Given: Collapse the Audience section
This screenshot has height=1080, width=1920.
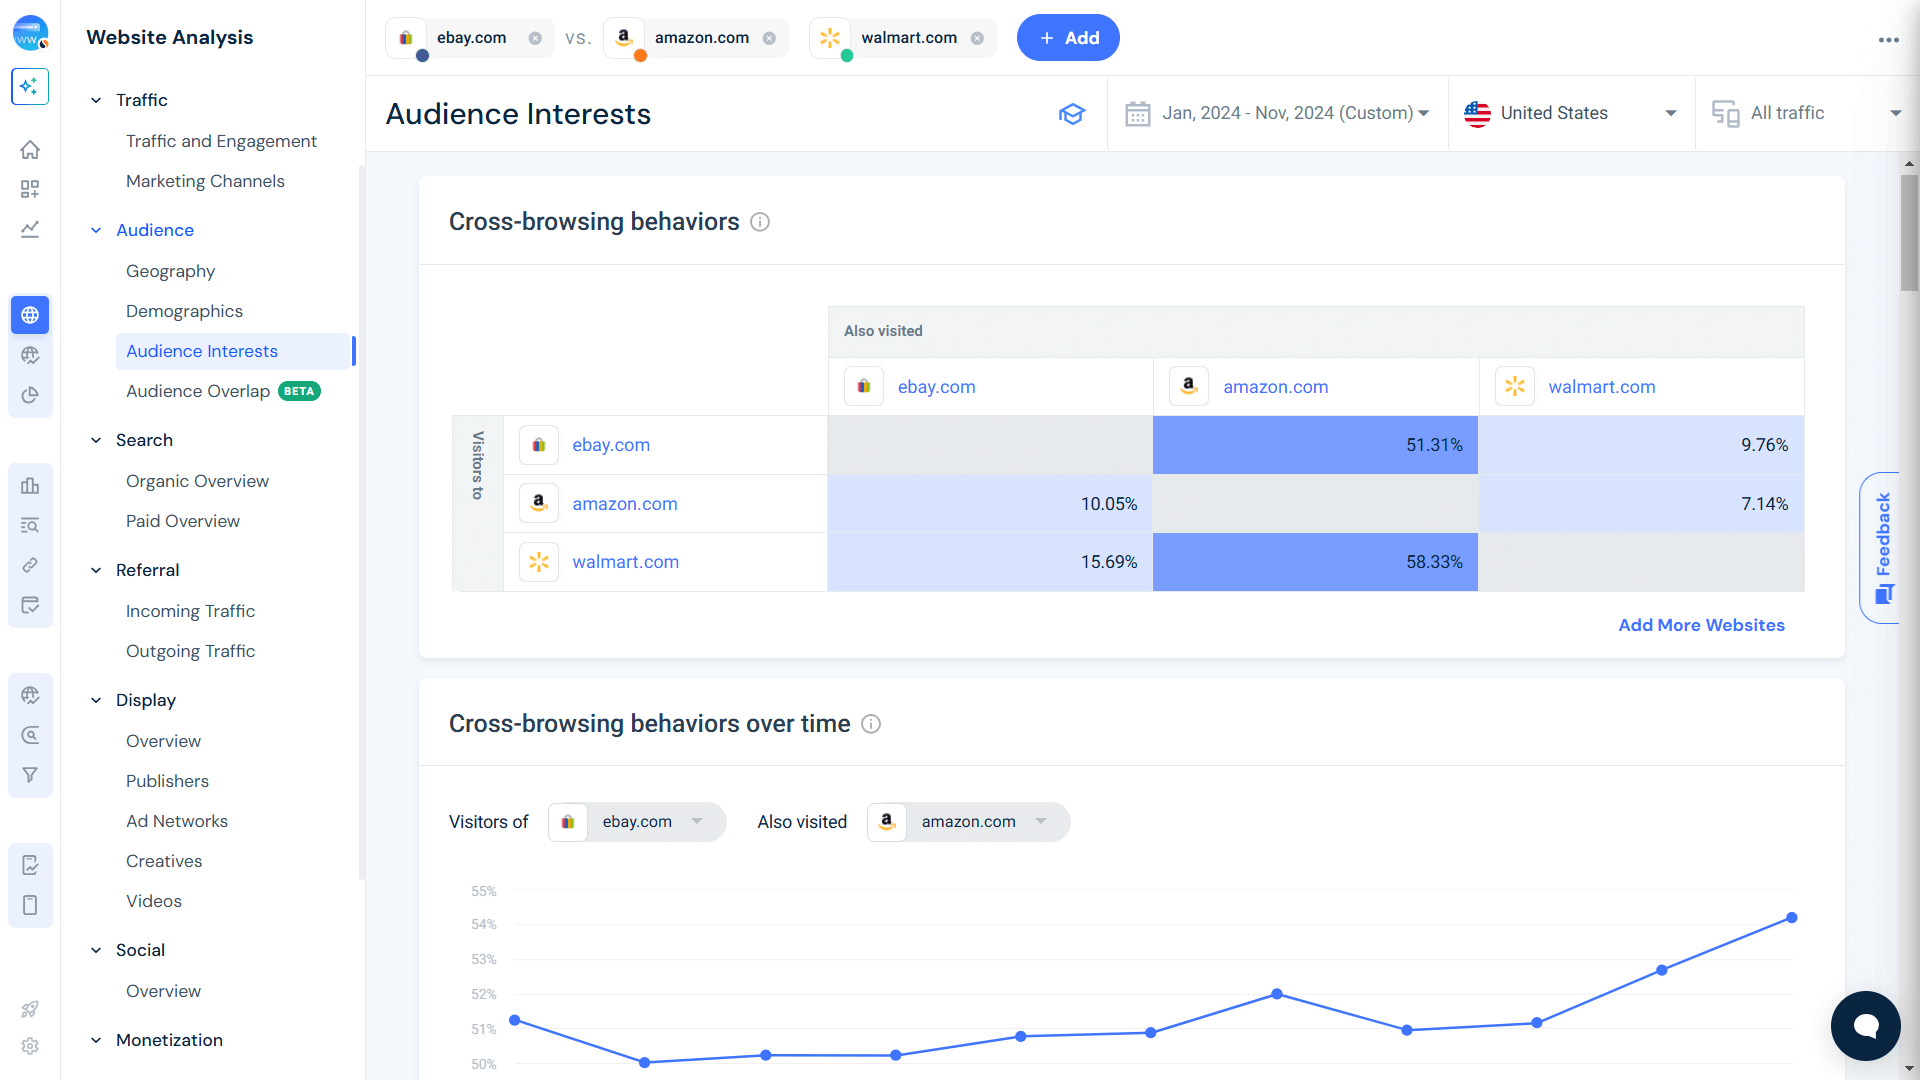Looking at the screenshot, I should click(96, 230).
